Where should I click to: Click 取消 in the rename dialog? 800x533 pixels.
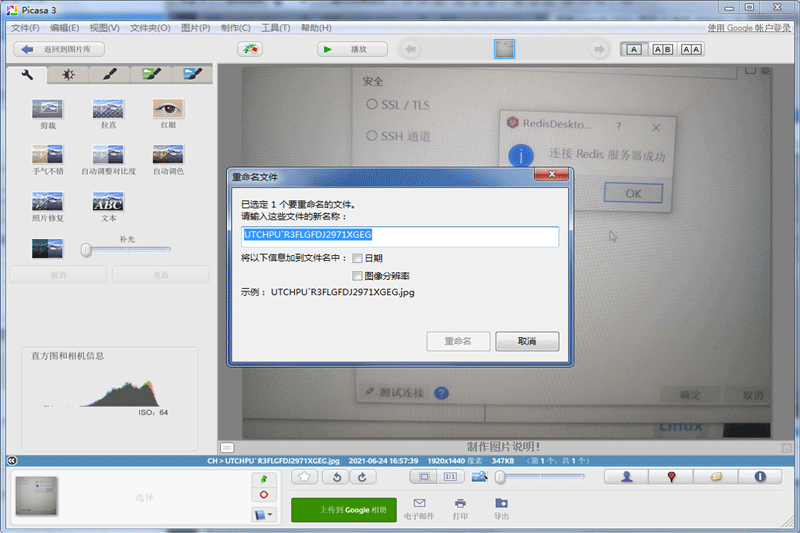(527, 341)
